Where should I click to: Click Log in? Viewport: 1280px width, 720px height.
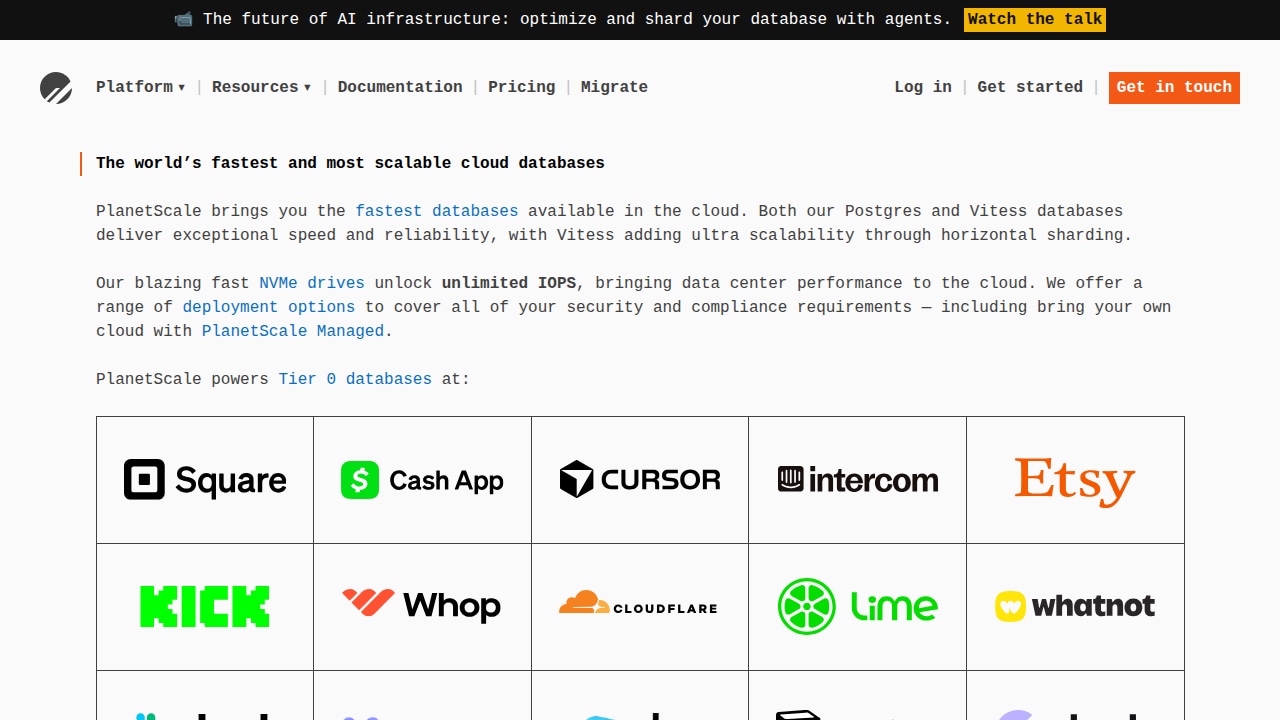pyautogui.click(x=923, y=87)
